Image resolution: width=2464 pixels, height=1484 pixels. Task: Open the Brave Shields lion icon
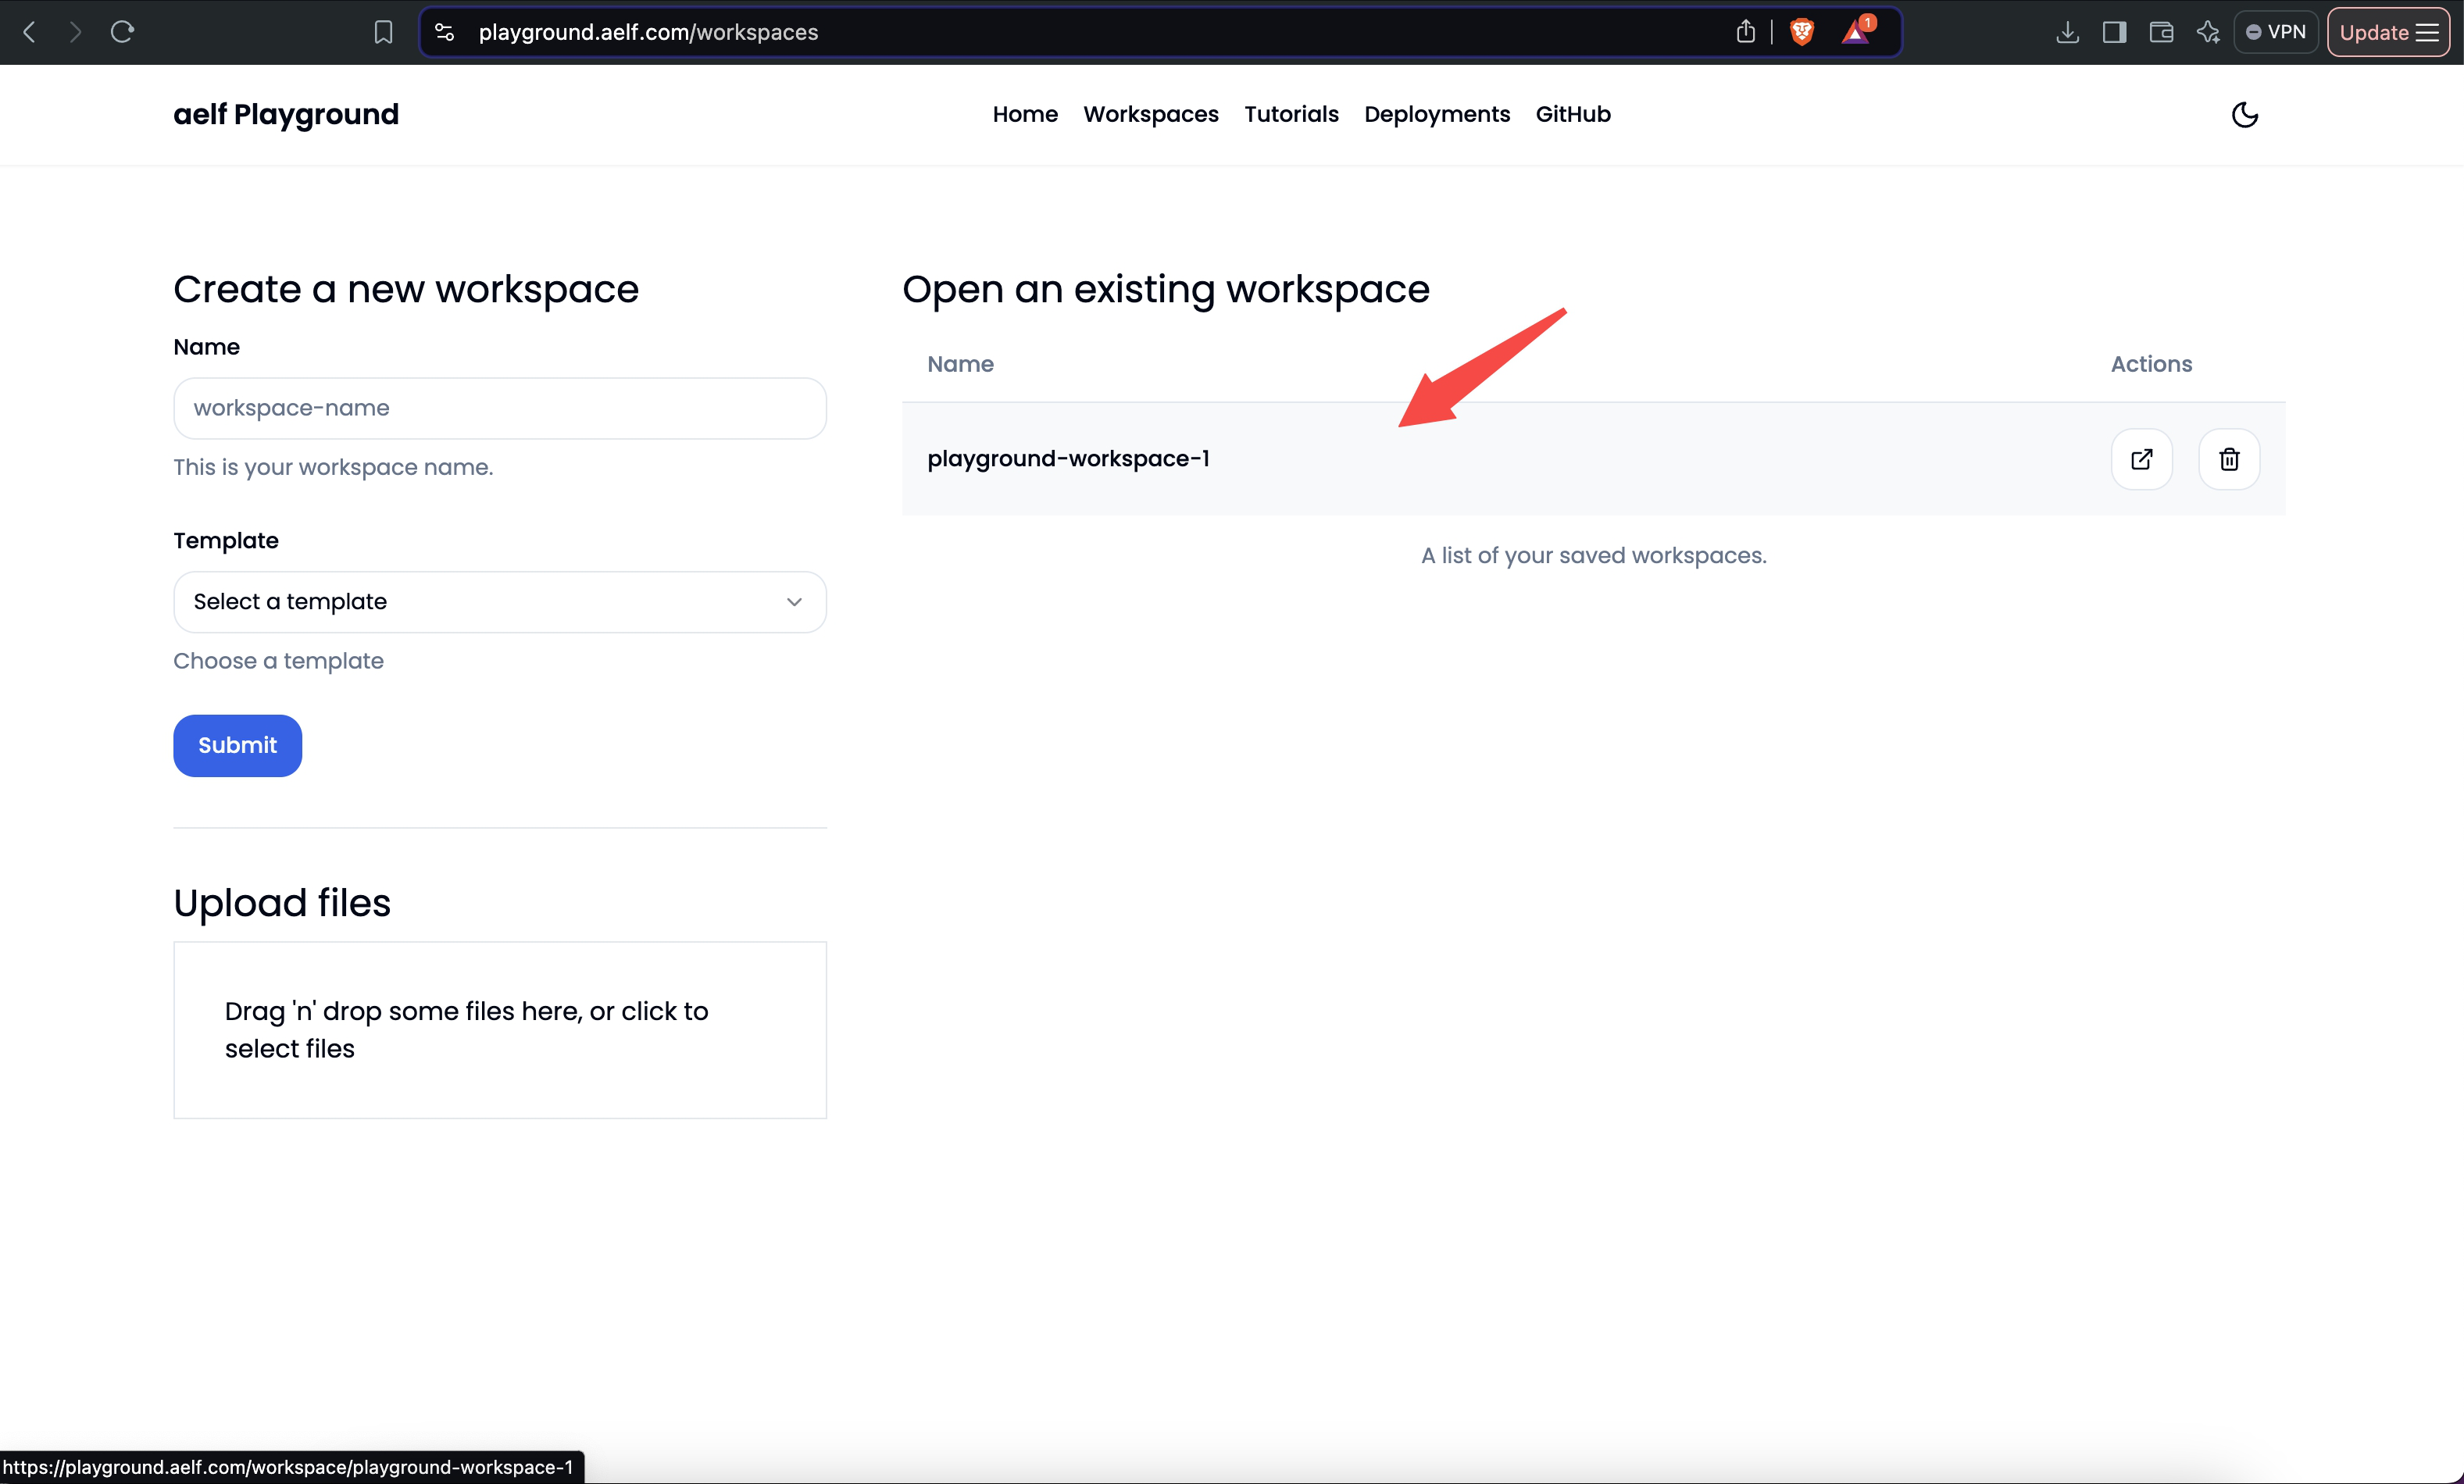coord(1802,32)
